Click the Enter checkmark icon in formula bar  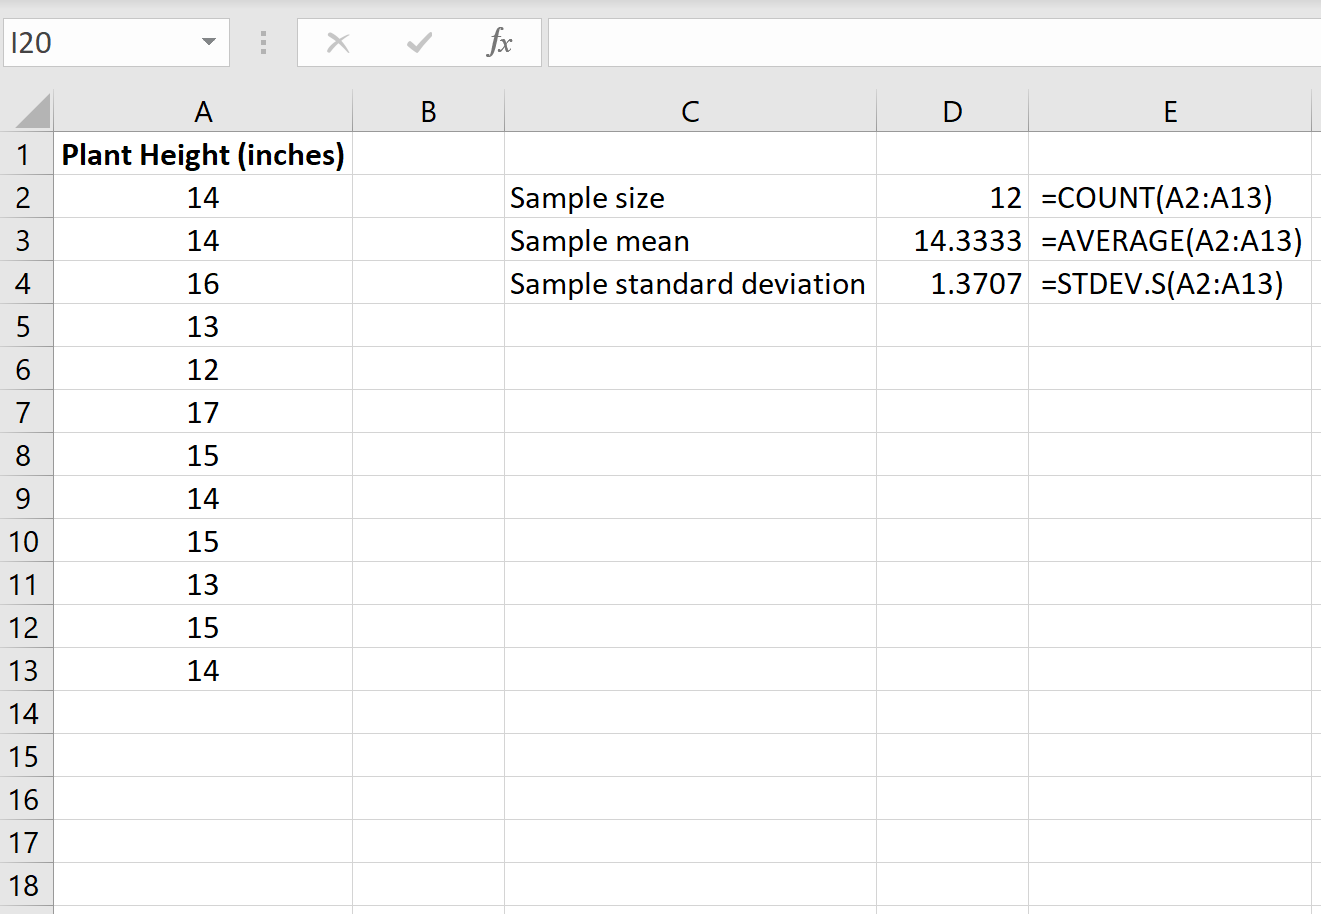pos(419,43)
